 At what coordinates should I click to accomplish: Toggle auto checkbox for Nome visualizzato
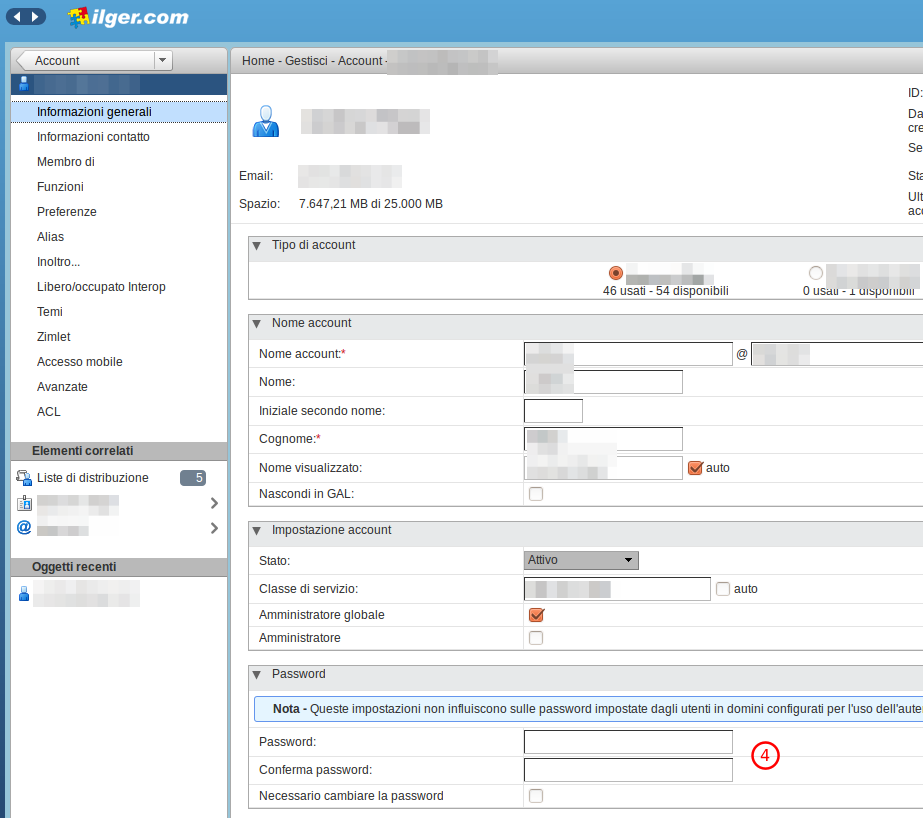[695, 468]
